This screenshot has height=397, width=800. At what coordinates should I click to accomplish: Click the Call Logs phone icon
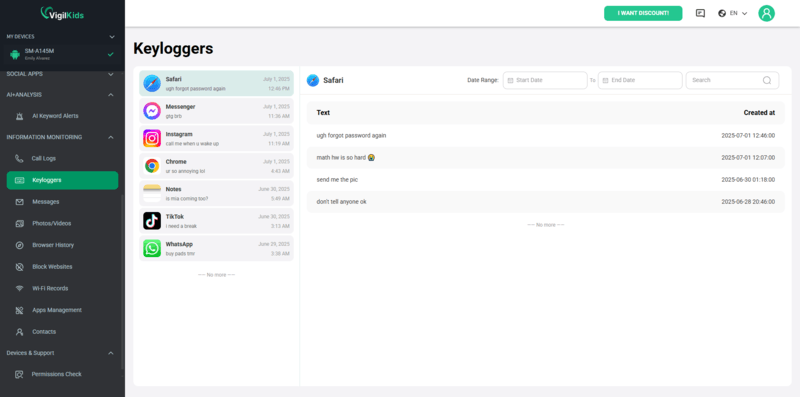[19, 159]
